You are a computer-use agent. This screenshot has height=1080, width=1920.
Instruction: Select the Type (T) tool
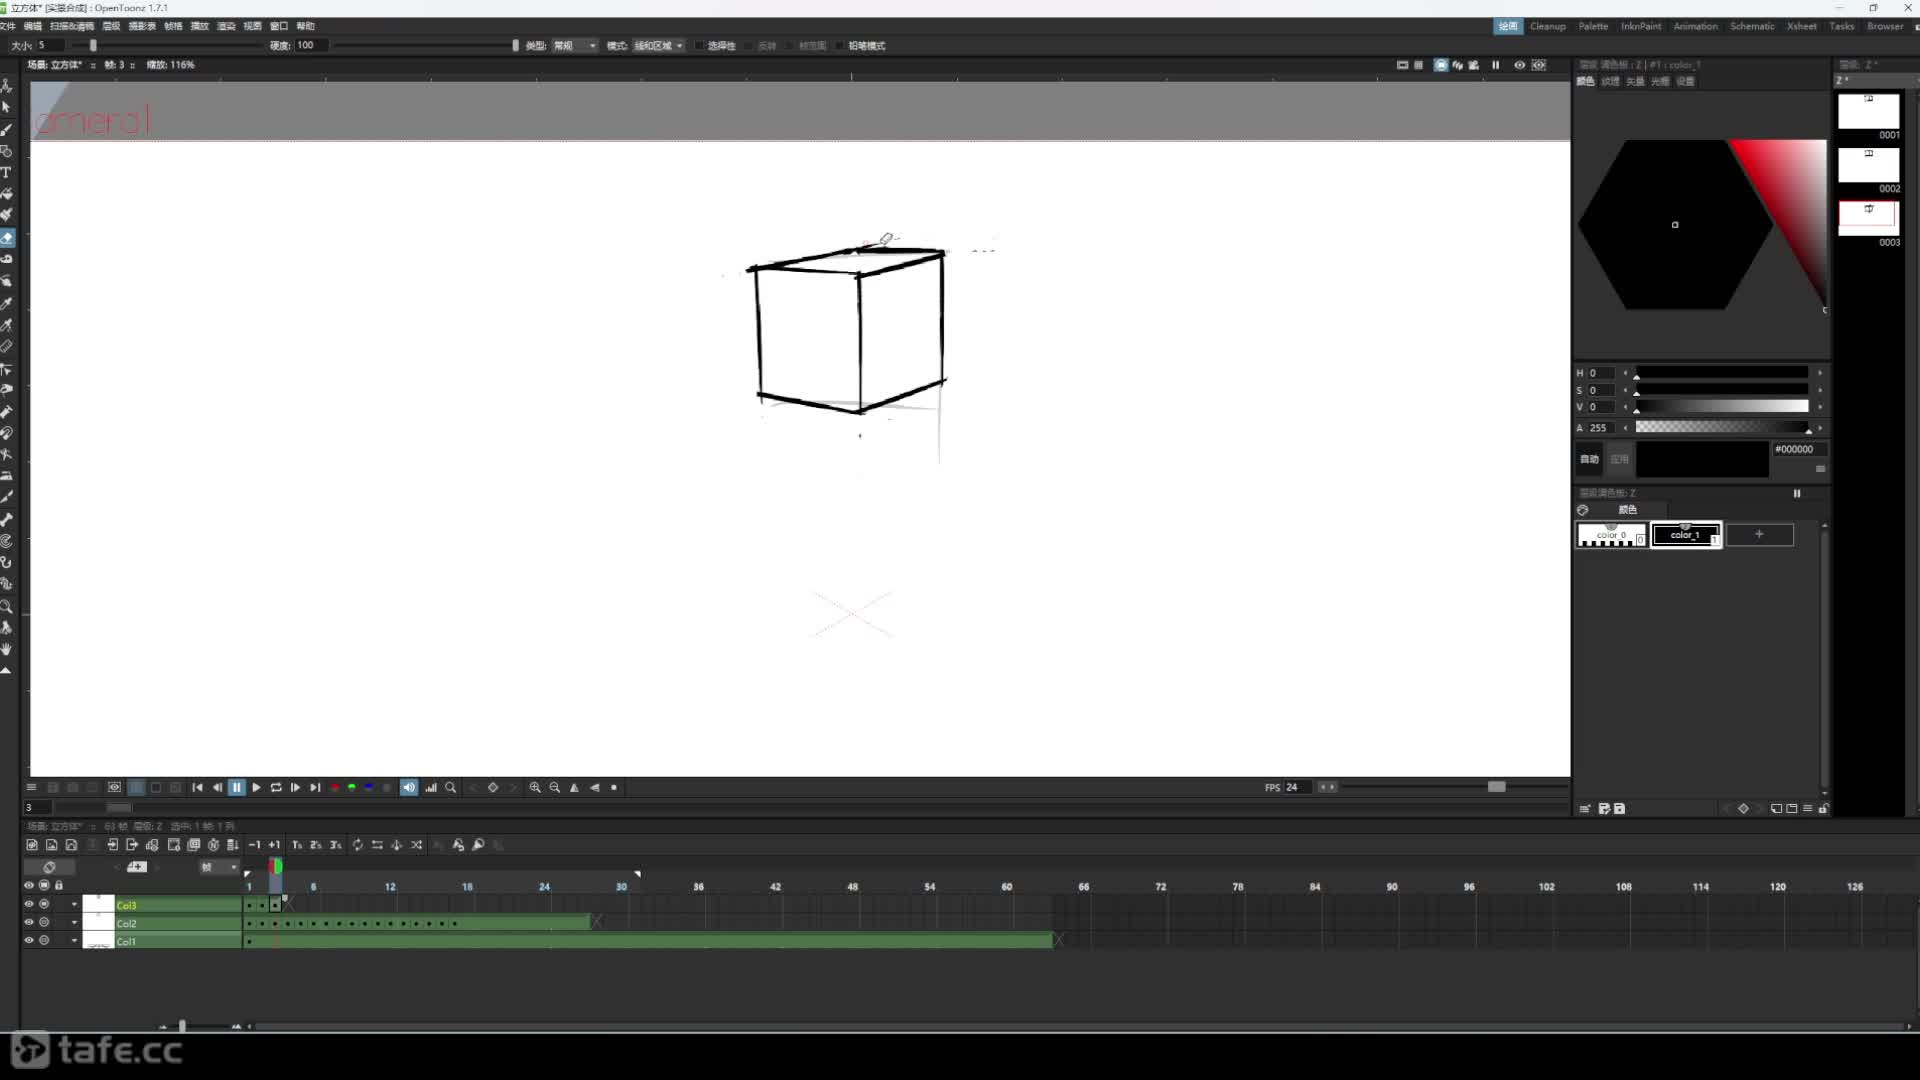[x=6, y=172]
